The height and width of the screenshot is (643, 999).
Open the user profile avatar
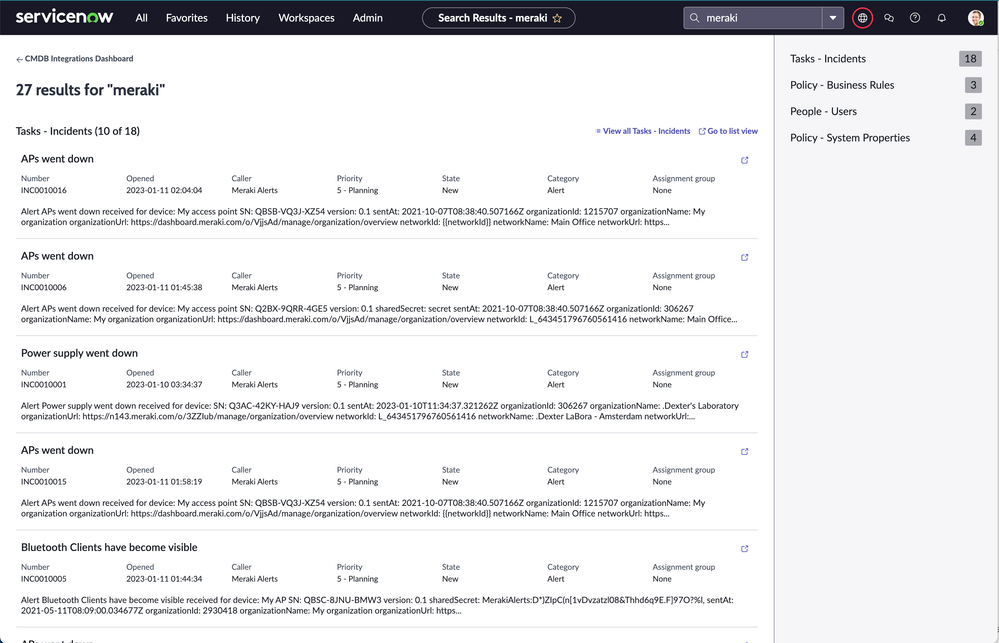(x=975, y=18)
